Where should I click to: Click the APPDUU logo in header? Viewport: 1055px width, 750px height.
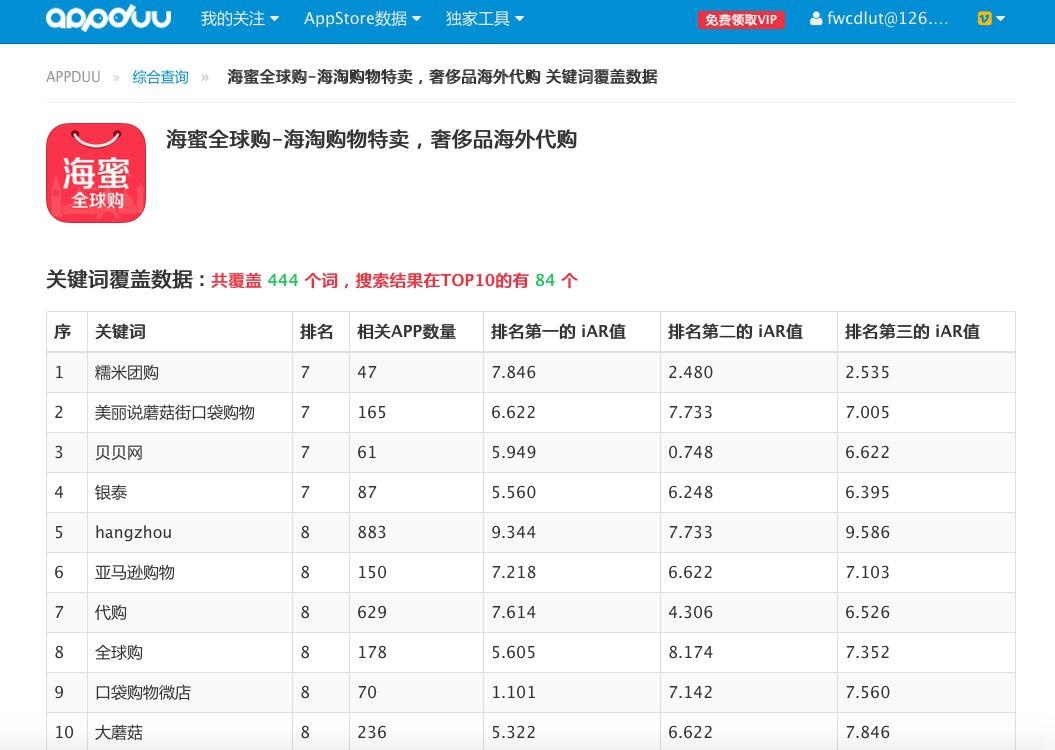coord(108,19)
